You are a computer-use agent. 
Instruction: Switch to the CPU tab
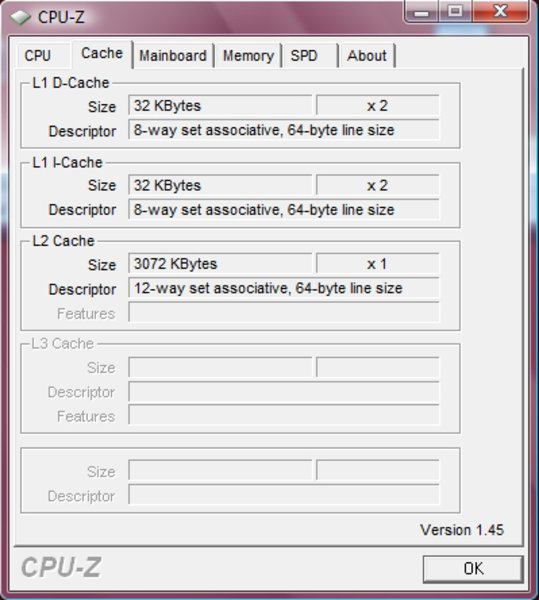click(x=37, y=56)
